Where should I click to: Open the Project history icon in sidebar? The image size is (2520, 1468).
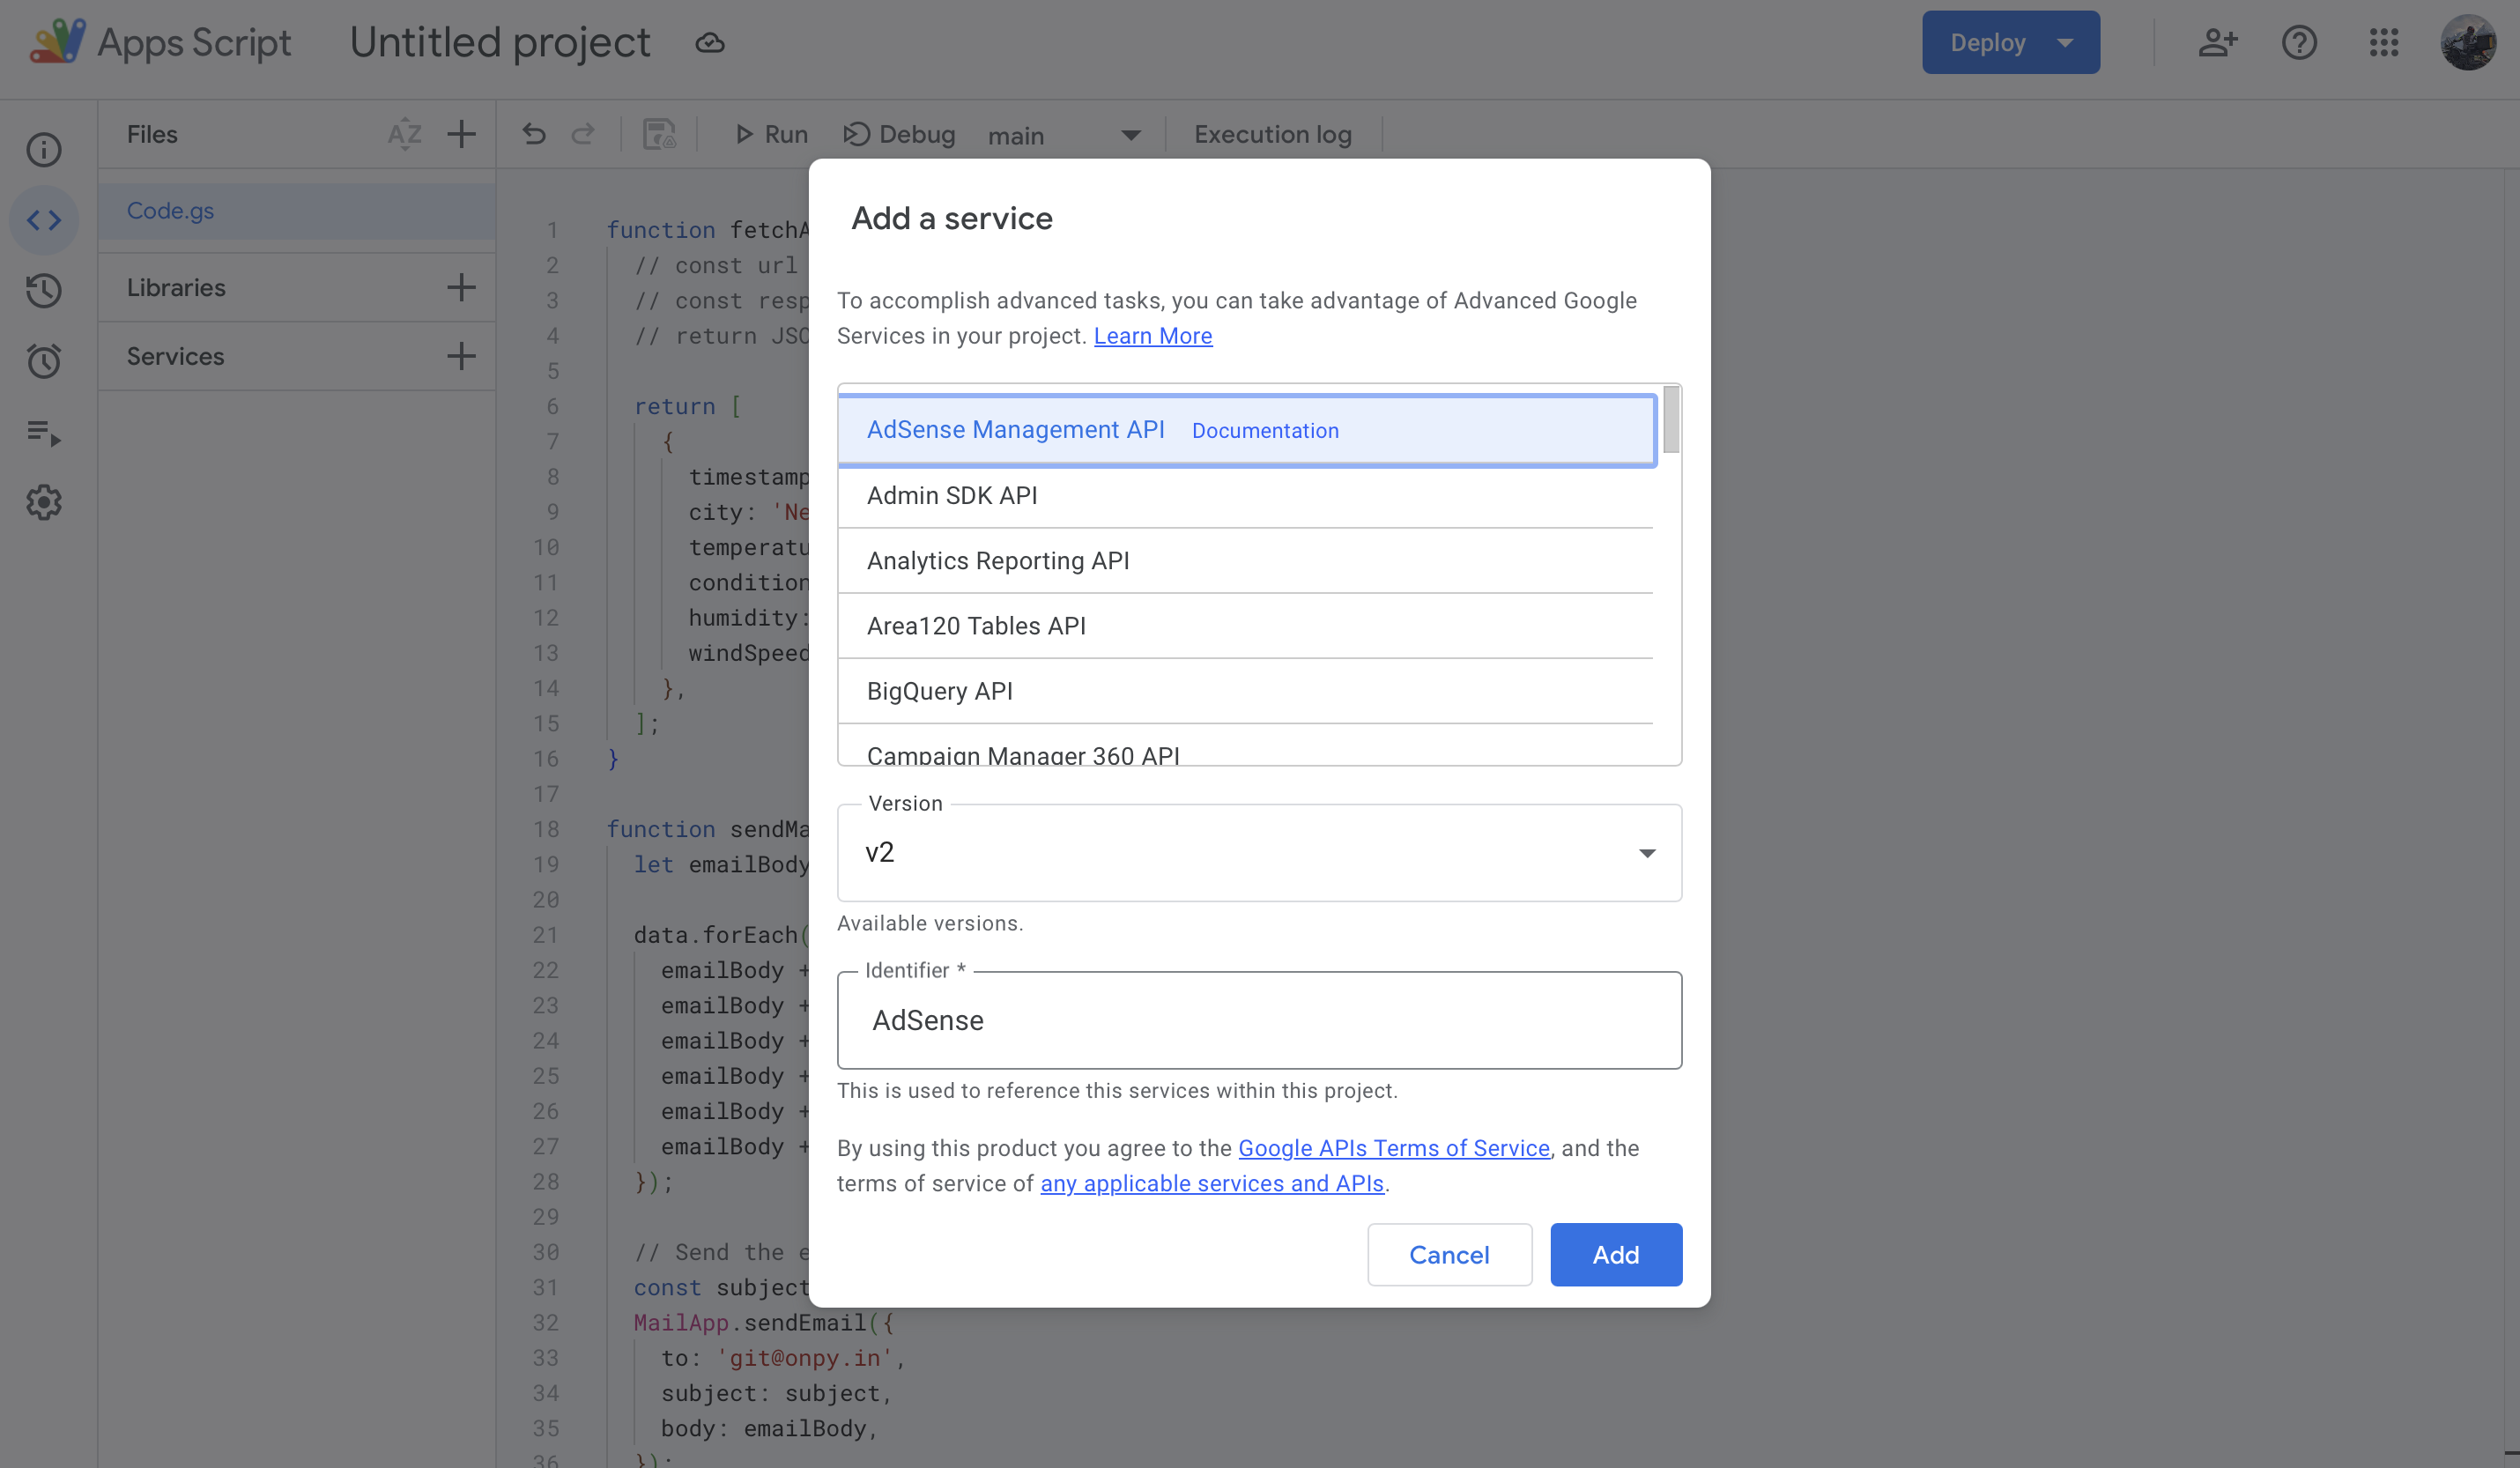pyautogui.click(x=44, y=291)
